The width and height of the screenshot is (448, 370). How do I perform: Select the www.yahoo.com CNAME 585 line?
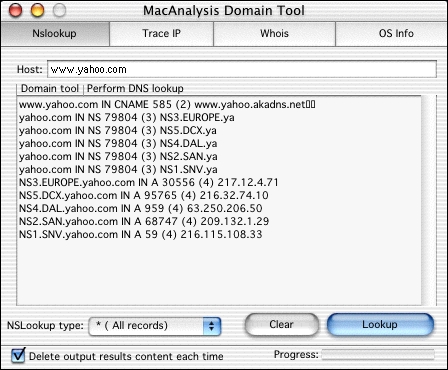click(x=167, y=105)
